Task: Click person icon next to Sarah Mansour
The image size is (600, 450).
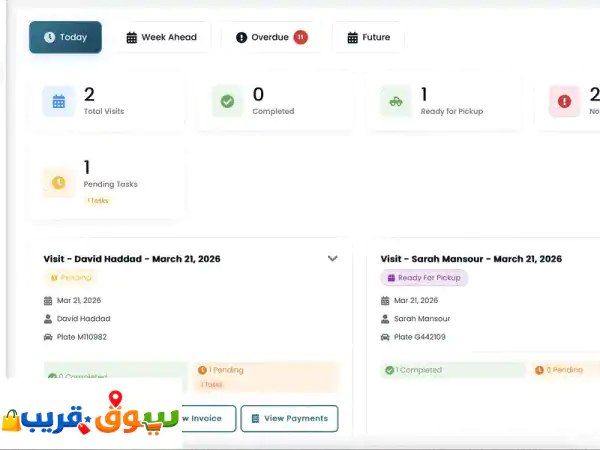Action: [385, 319]
